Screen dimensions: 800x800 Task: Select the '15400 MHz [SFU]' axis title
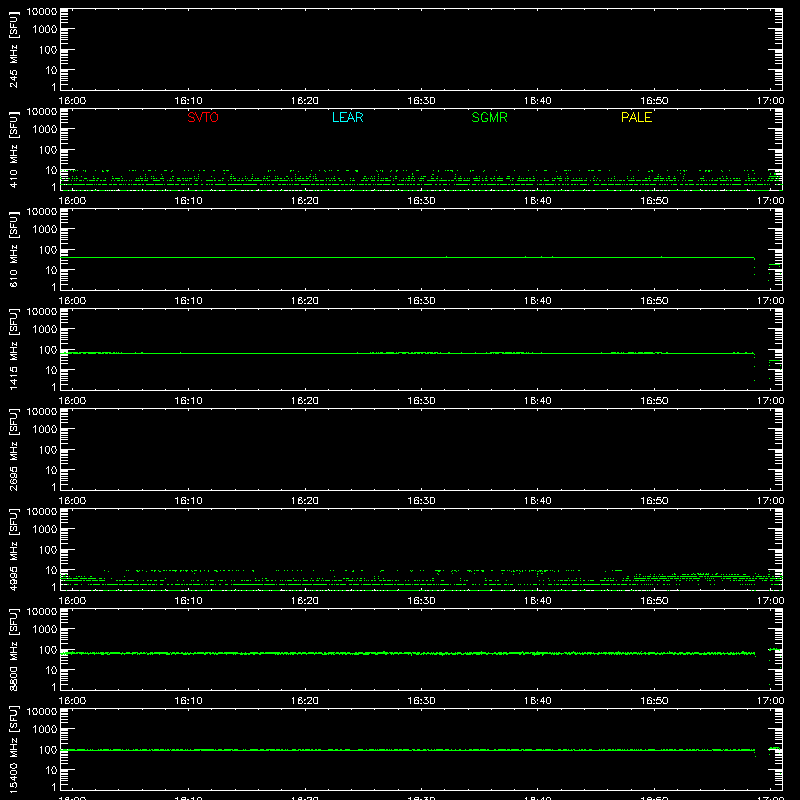click(14, 749)
